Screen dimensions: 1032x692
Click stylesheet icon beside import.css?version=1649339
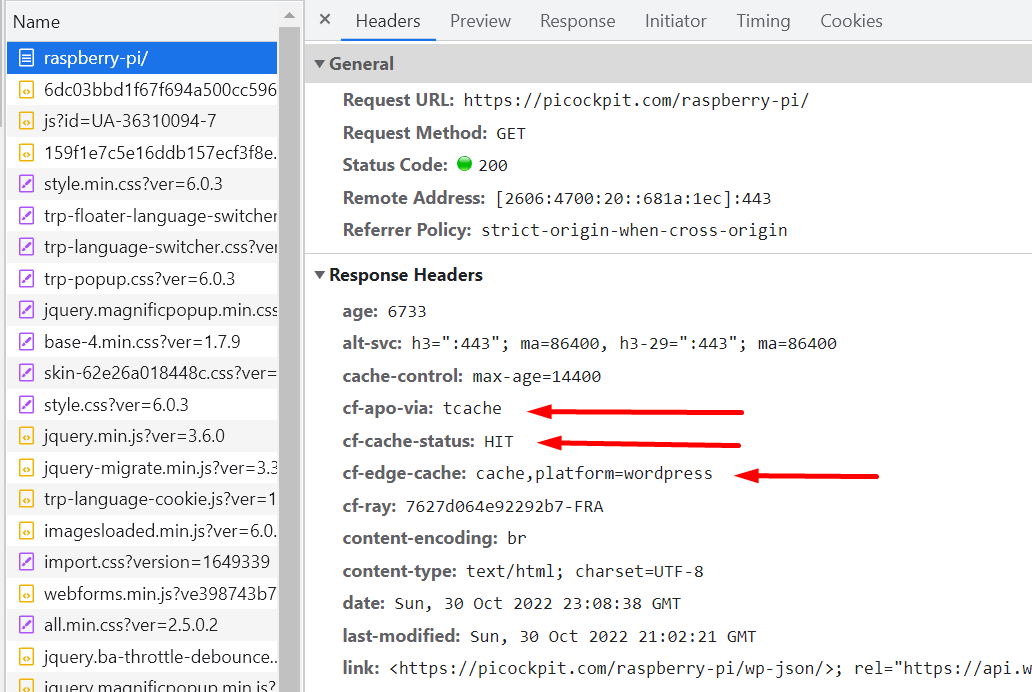click(x=26, y=562)
